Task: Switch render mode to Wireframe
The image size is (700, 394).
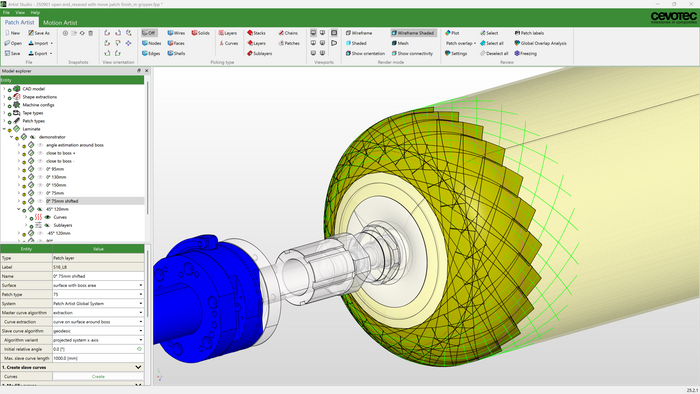Action: coord(359,33)
